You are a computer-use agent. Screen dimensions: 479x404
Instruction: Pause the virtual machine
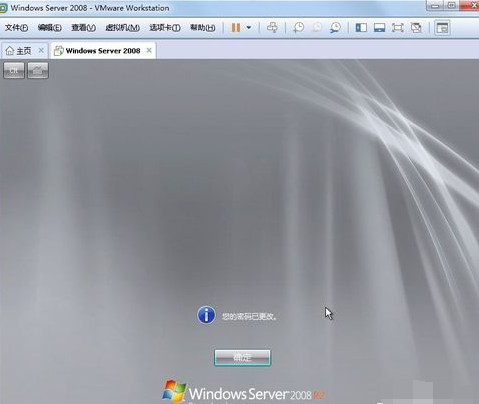[236, 27]
